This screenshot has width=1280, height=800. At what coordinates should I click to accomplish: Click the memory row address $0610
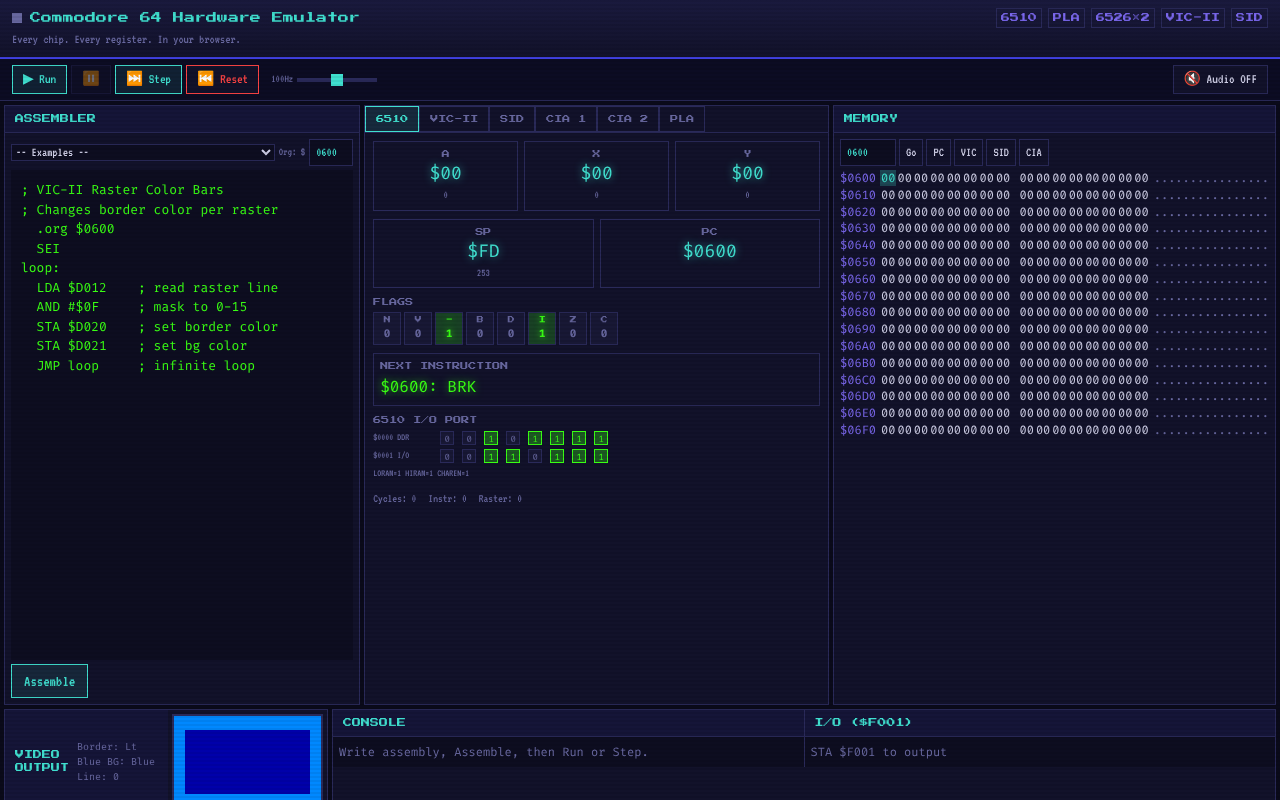coord(858,195)
